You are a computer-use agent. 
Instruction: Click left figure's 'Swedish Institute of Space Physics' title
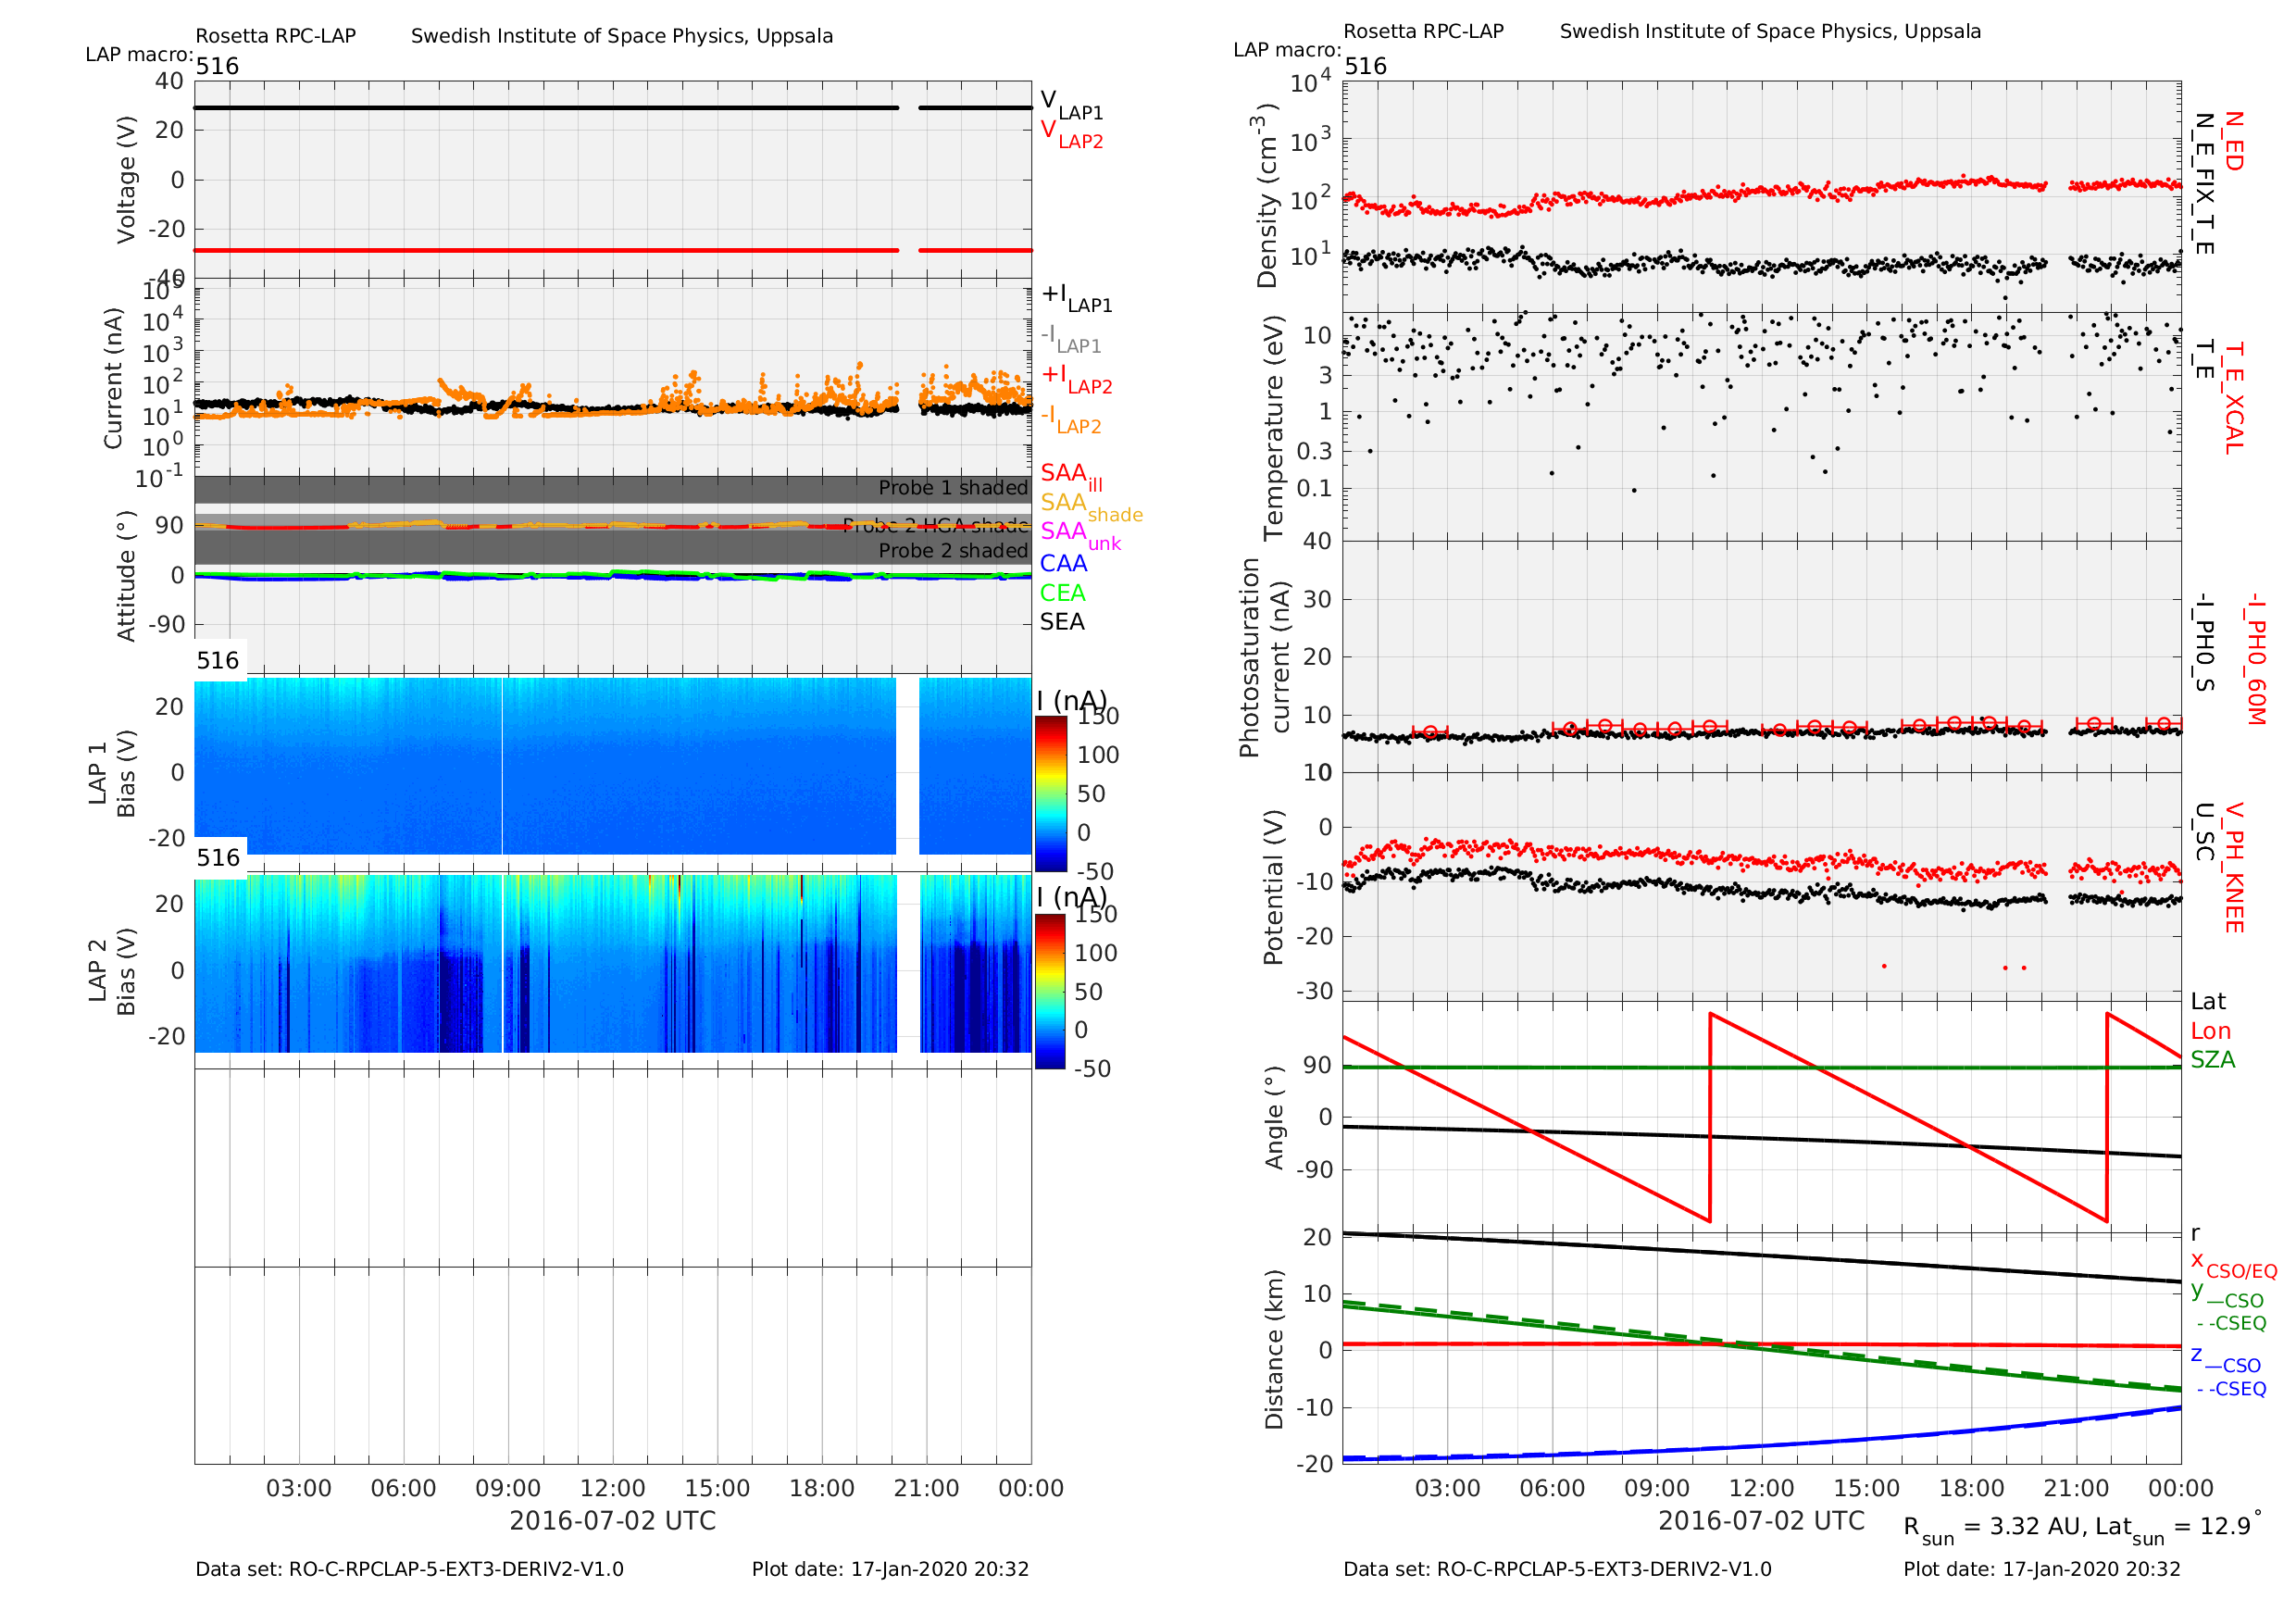click(x=622, y=36)
